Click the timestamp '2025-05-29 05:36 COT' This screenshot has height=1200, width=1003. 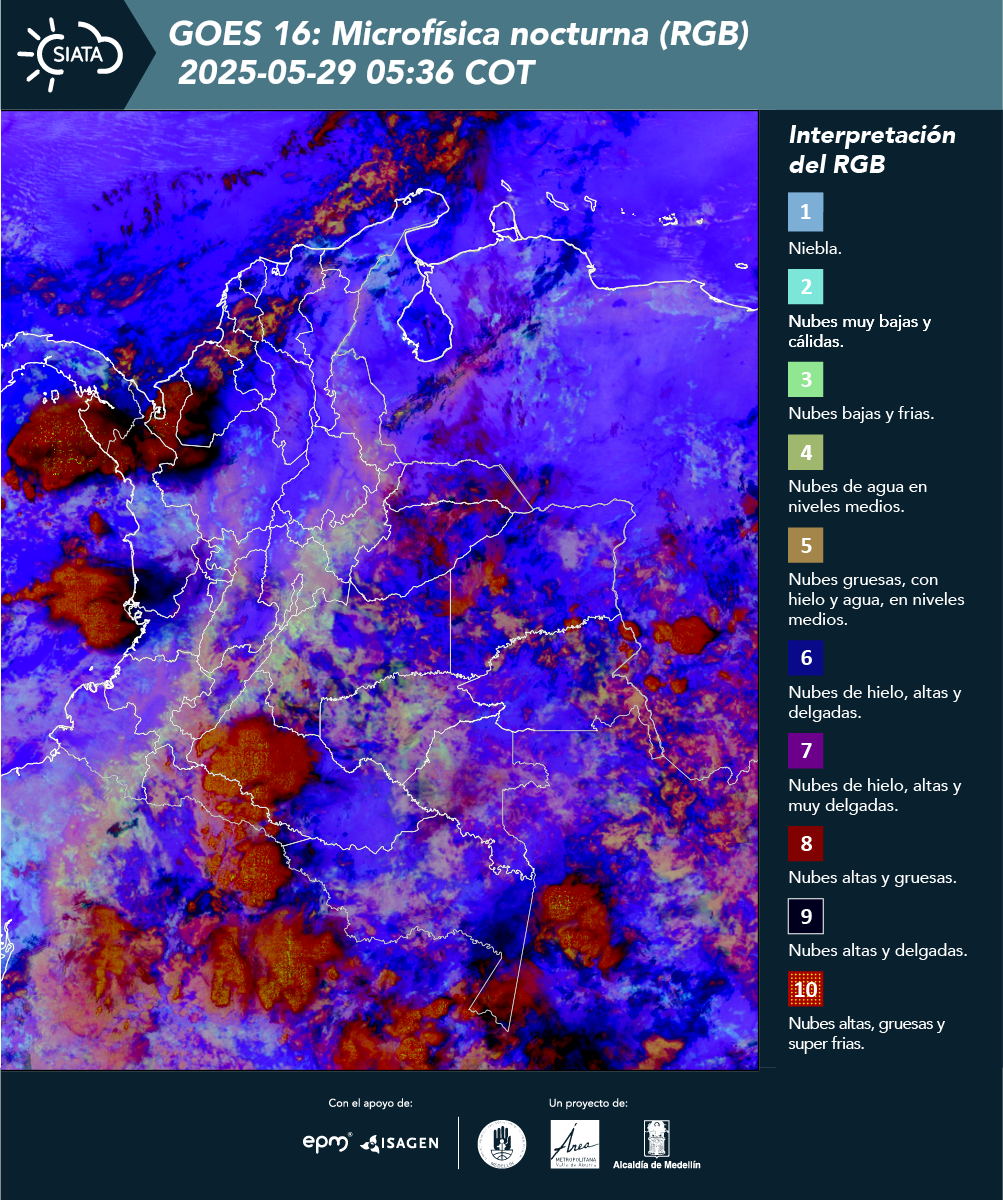click(357, 73)
